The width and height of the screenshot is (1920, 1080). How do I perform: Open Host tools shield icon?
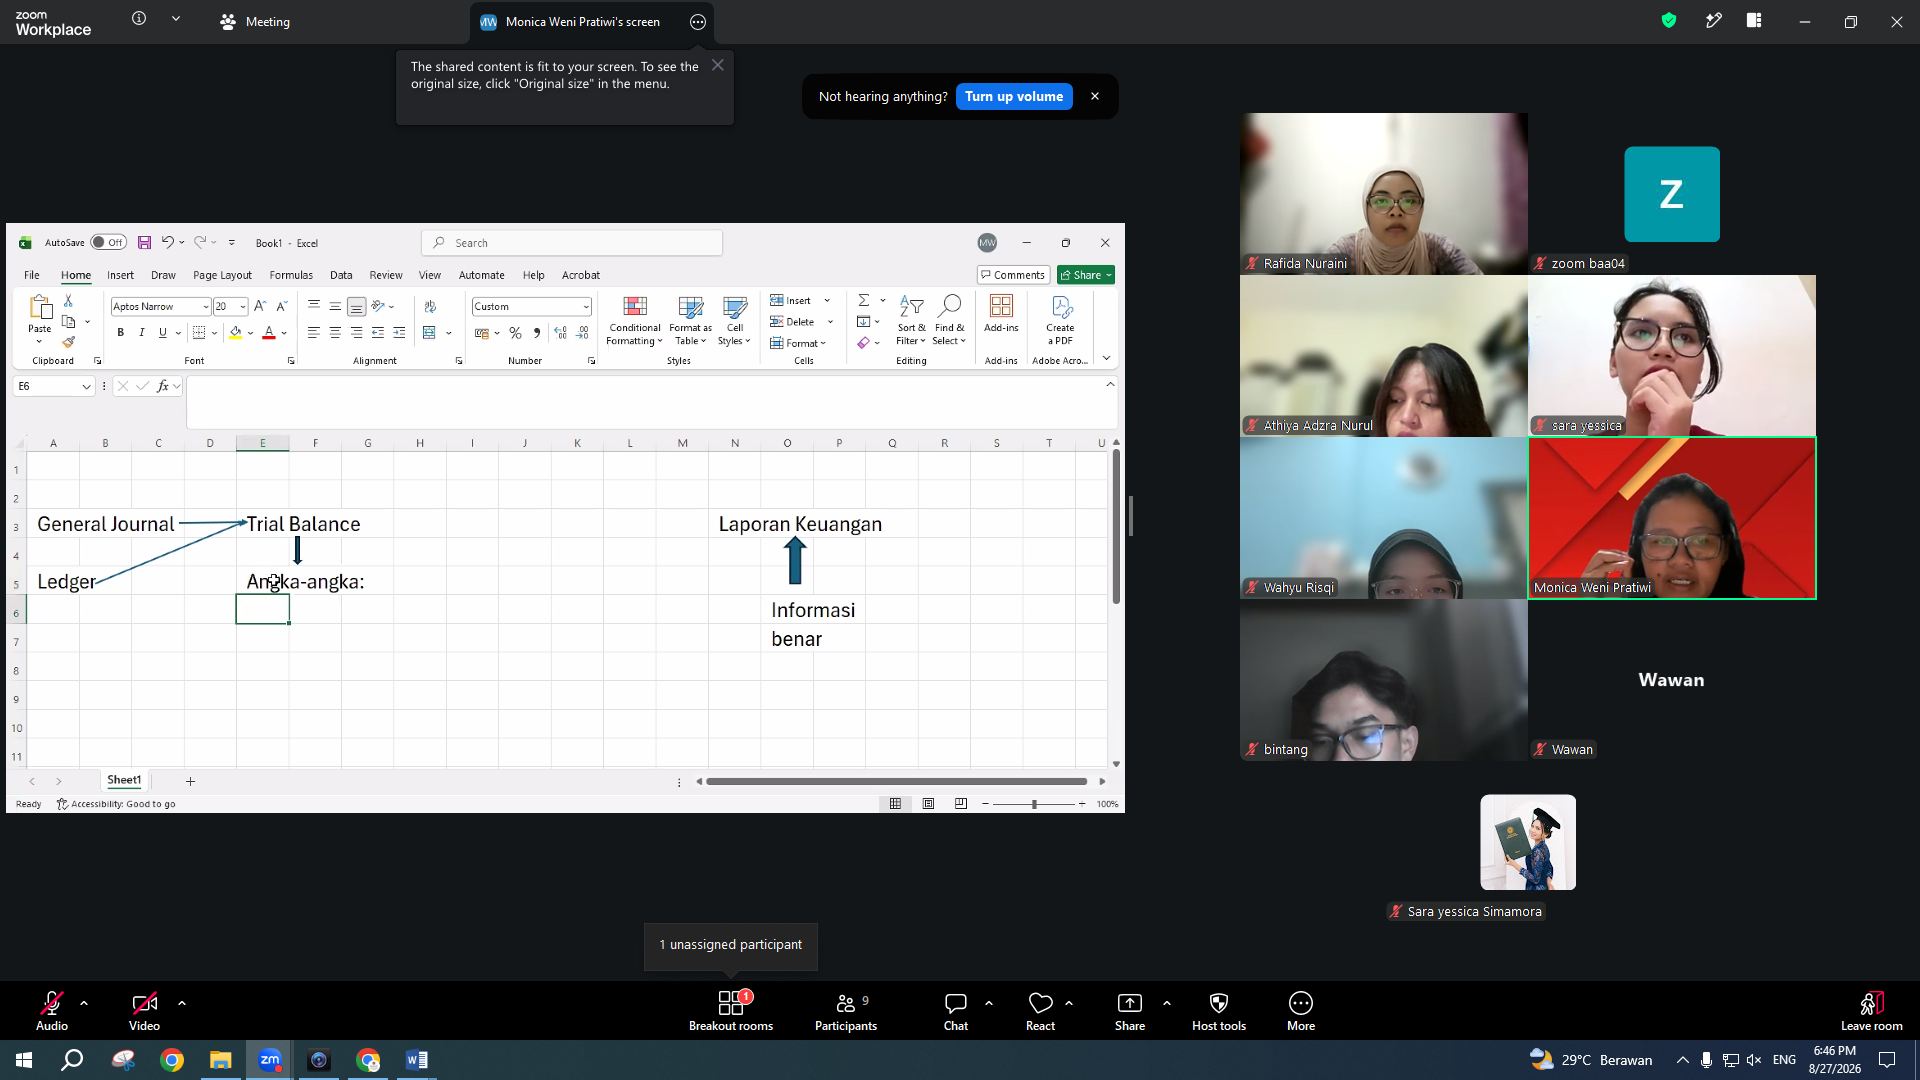coord(1219,1010)
